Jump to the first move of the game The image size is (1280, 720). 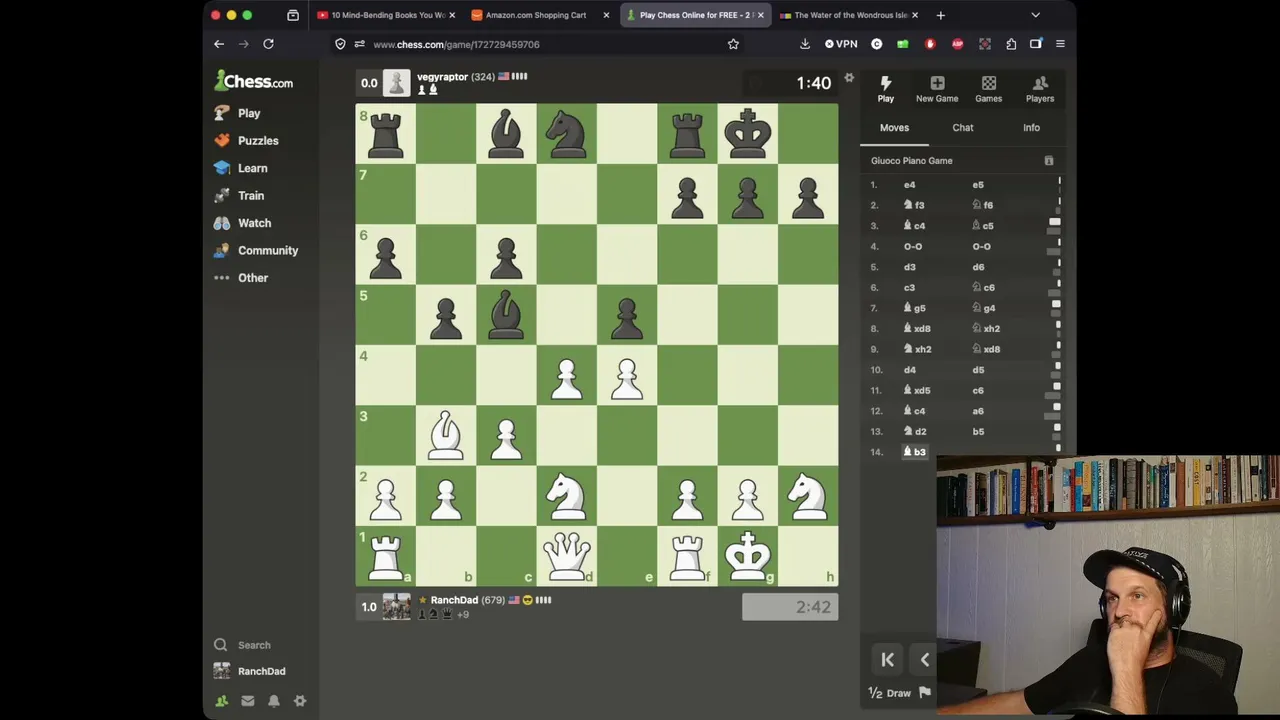tap(887, 660)
